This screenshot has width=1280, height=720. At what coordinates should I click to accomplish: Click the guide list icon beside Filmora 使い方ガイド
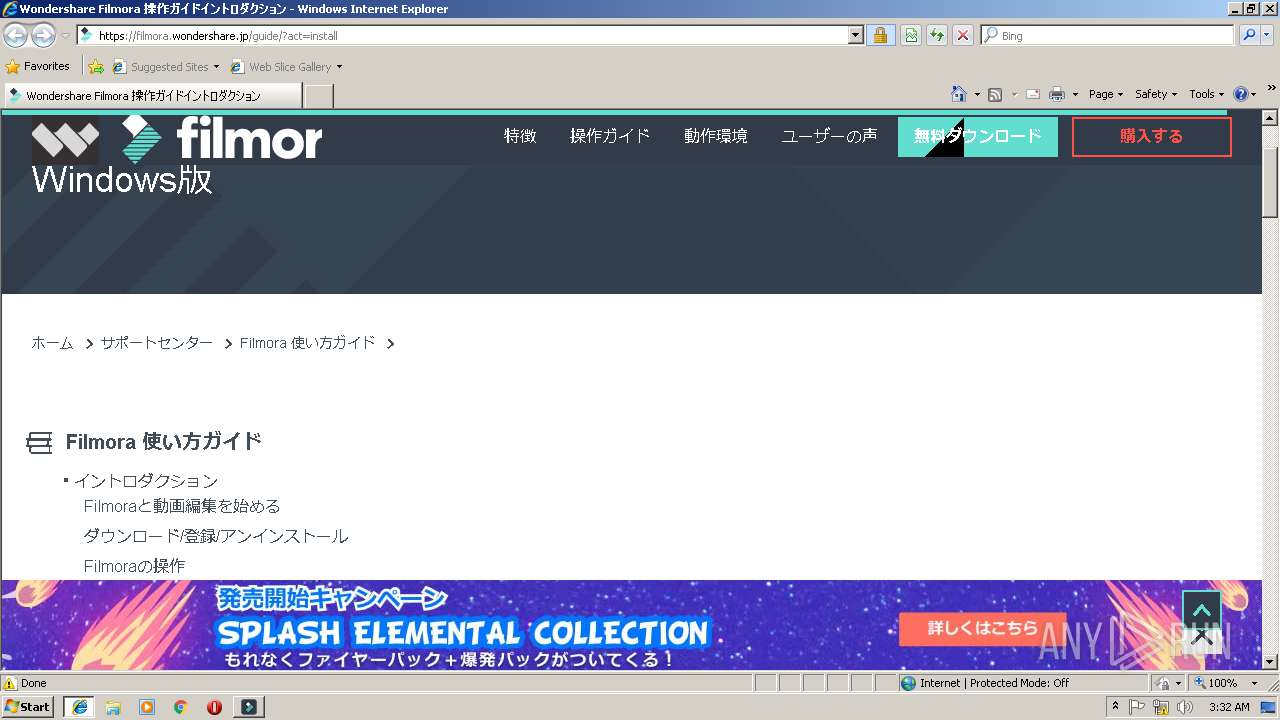pos(39,442)
